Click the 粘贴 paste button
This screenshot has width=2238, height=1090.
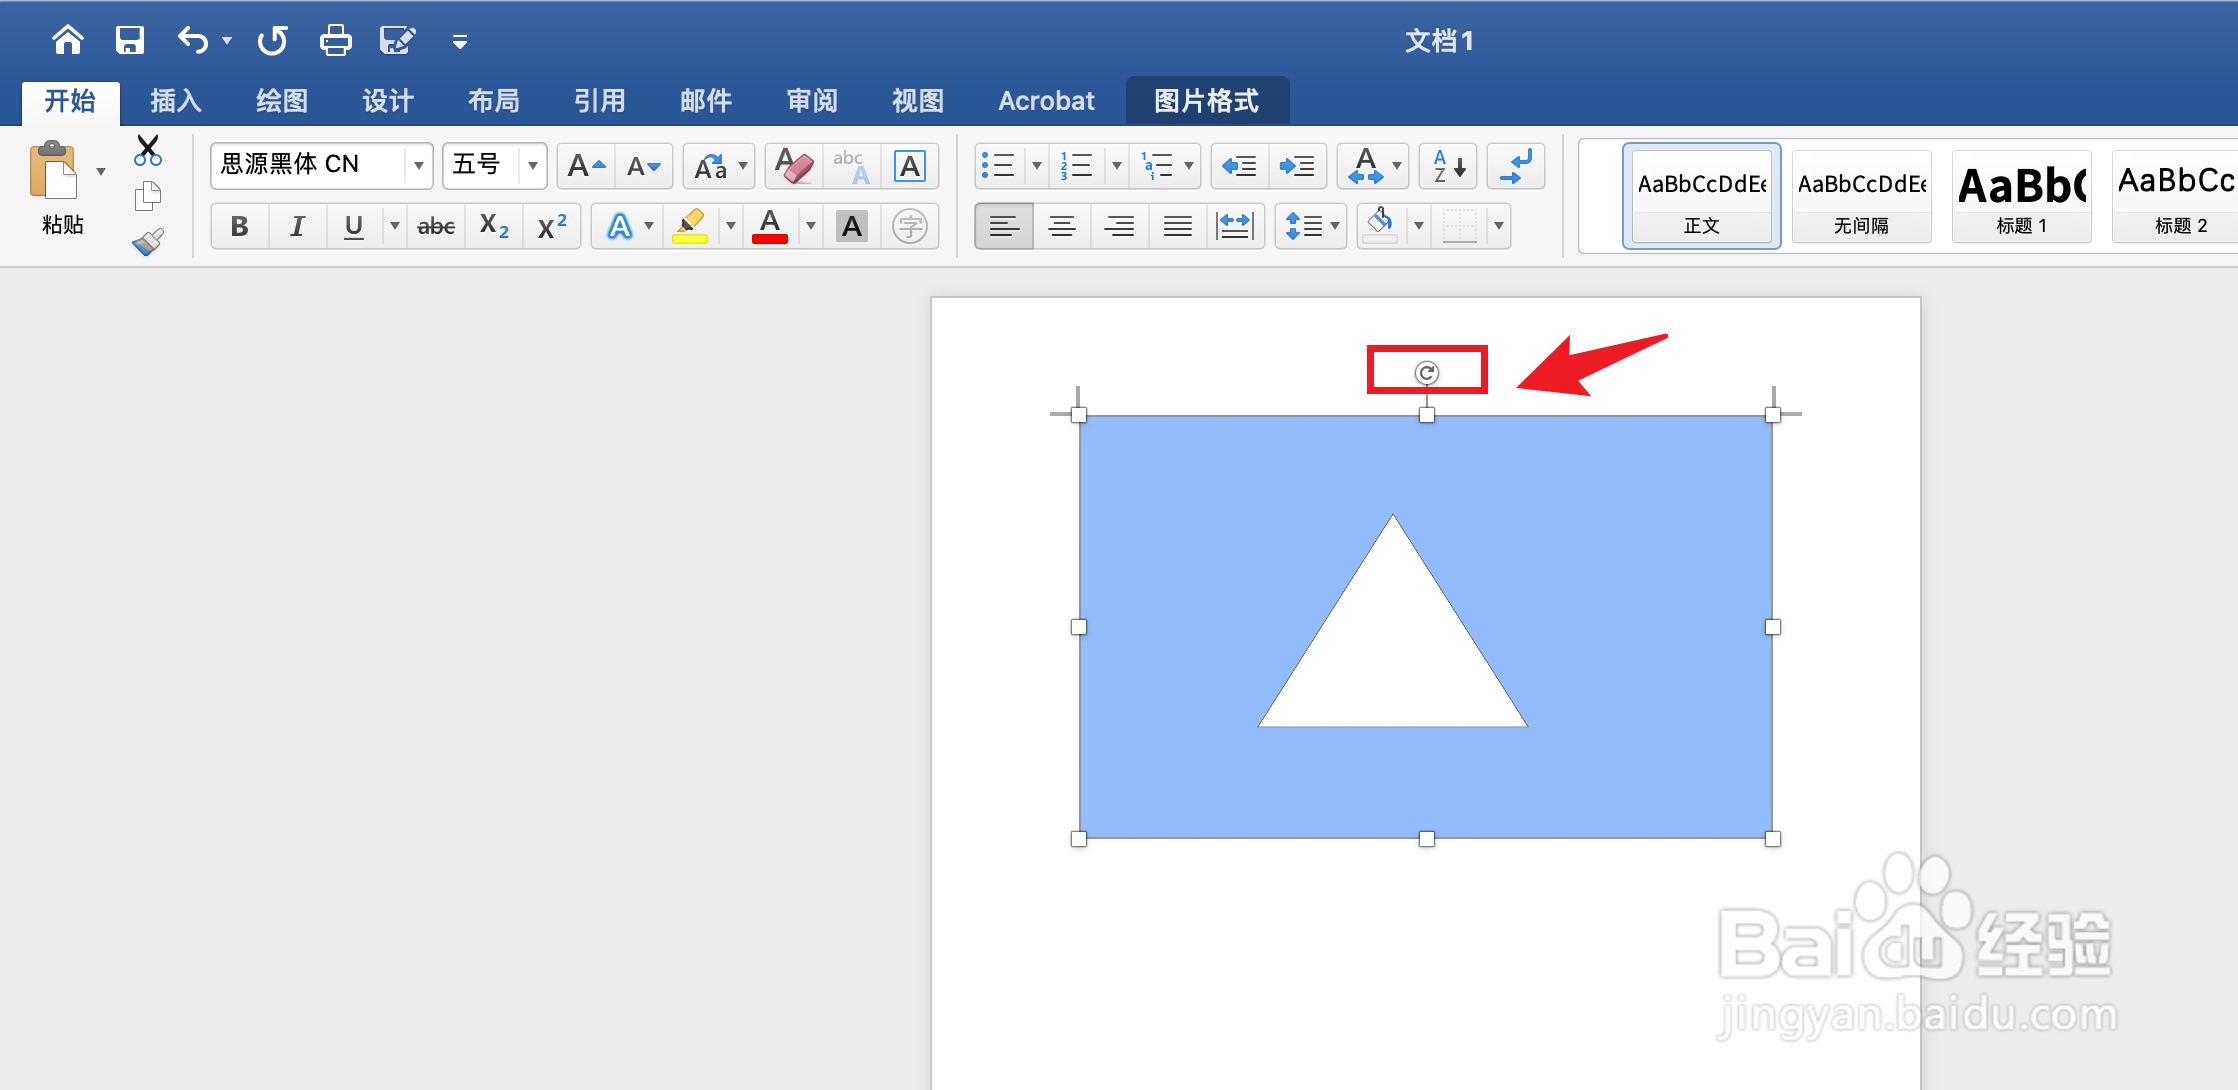55,173
